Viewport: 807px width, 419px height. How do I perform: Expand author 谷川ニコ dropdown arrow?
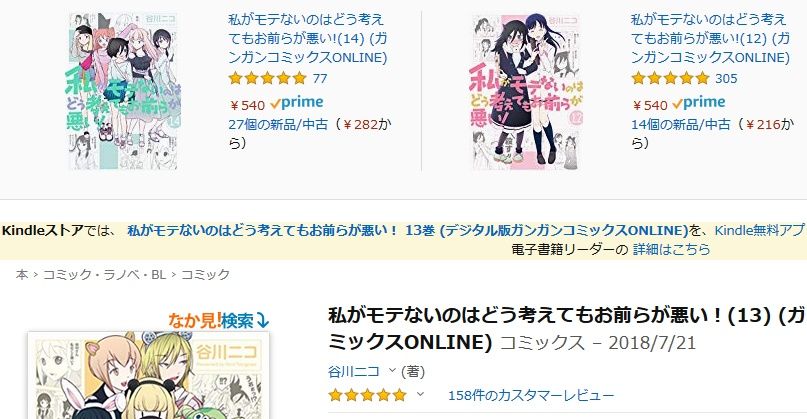pos(392,371)
